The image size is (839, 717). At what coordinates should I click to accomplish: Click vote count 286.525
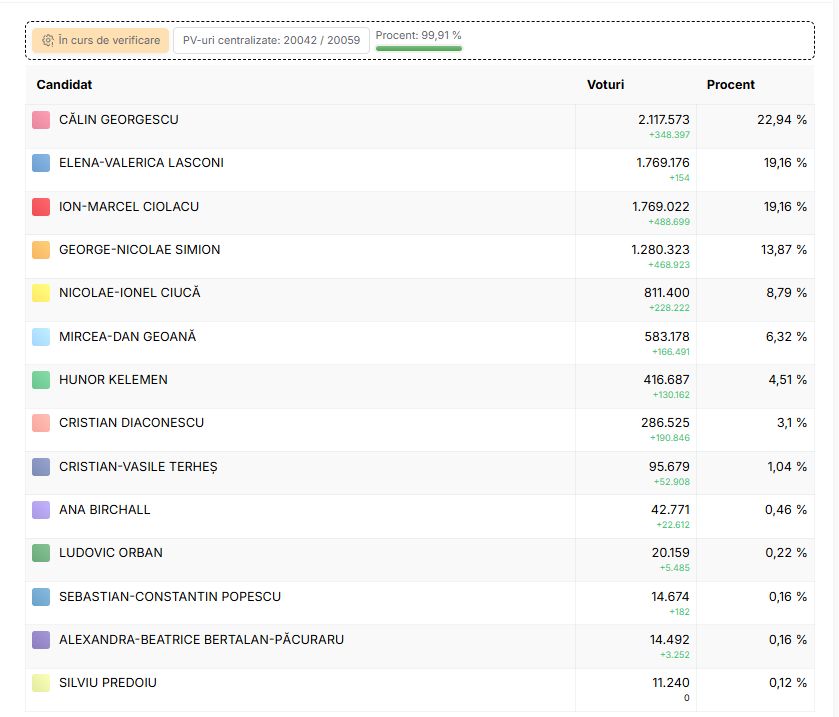pyautogui.click(x=665, y=423)
